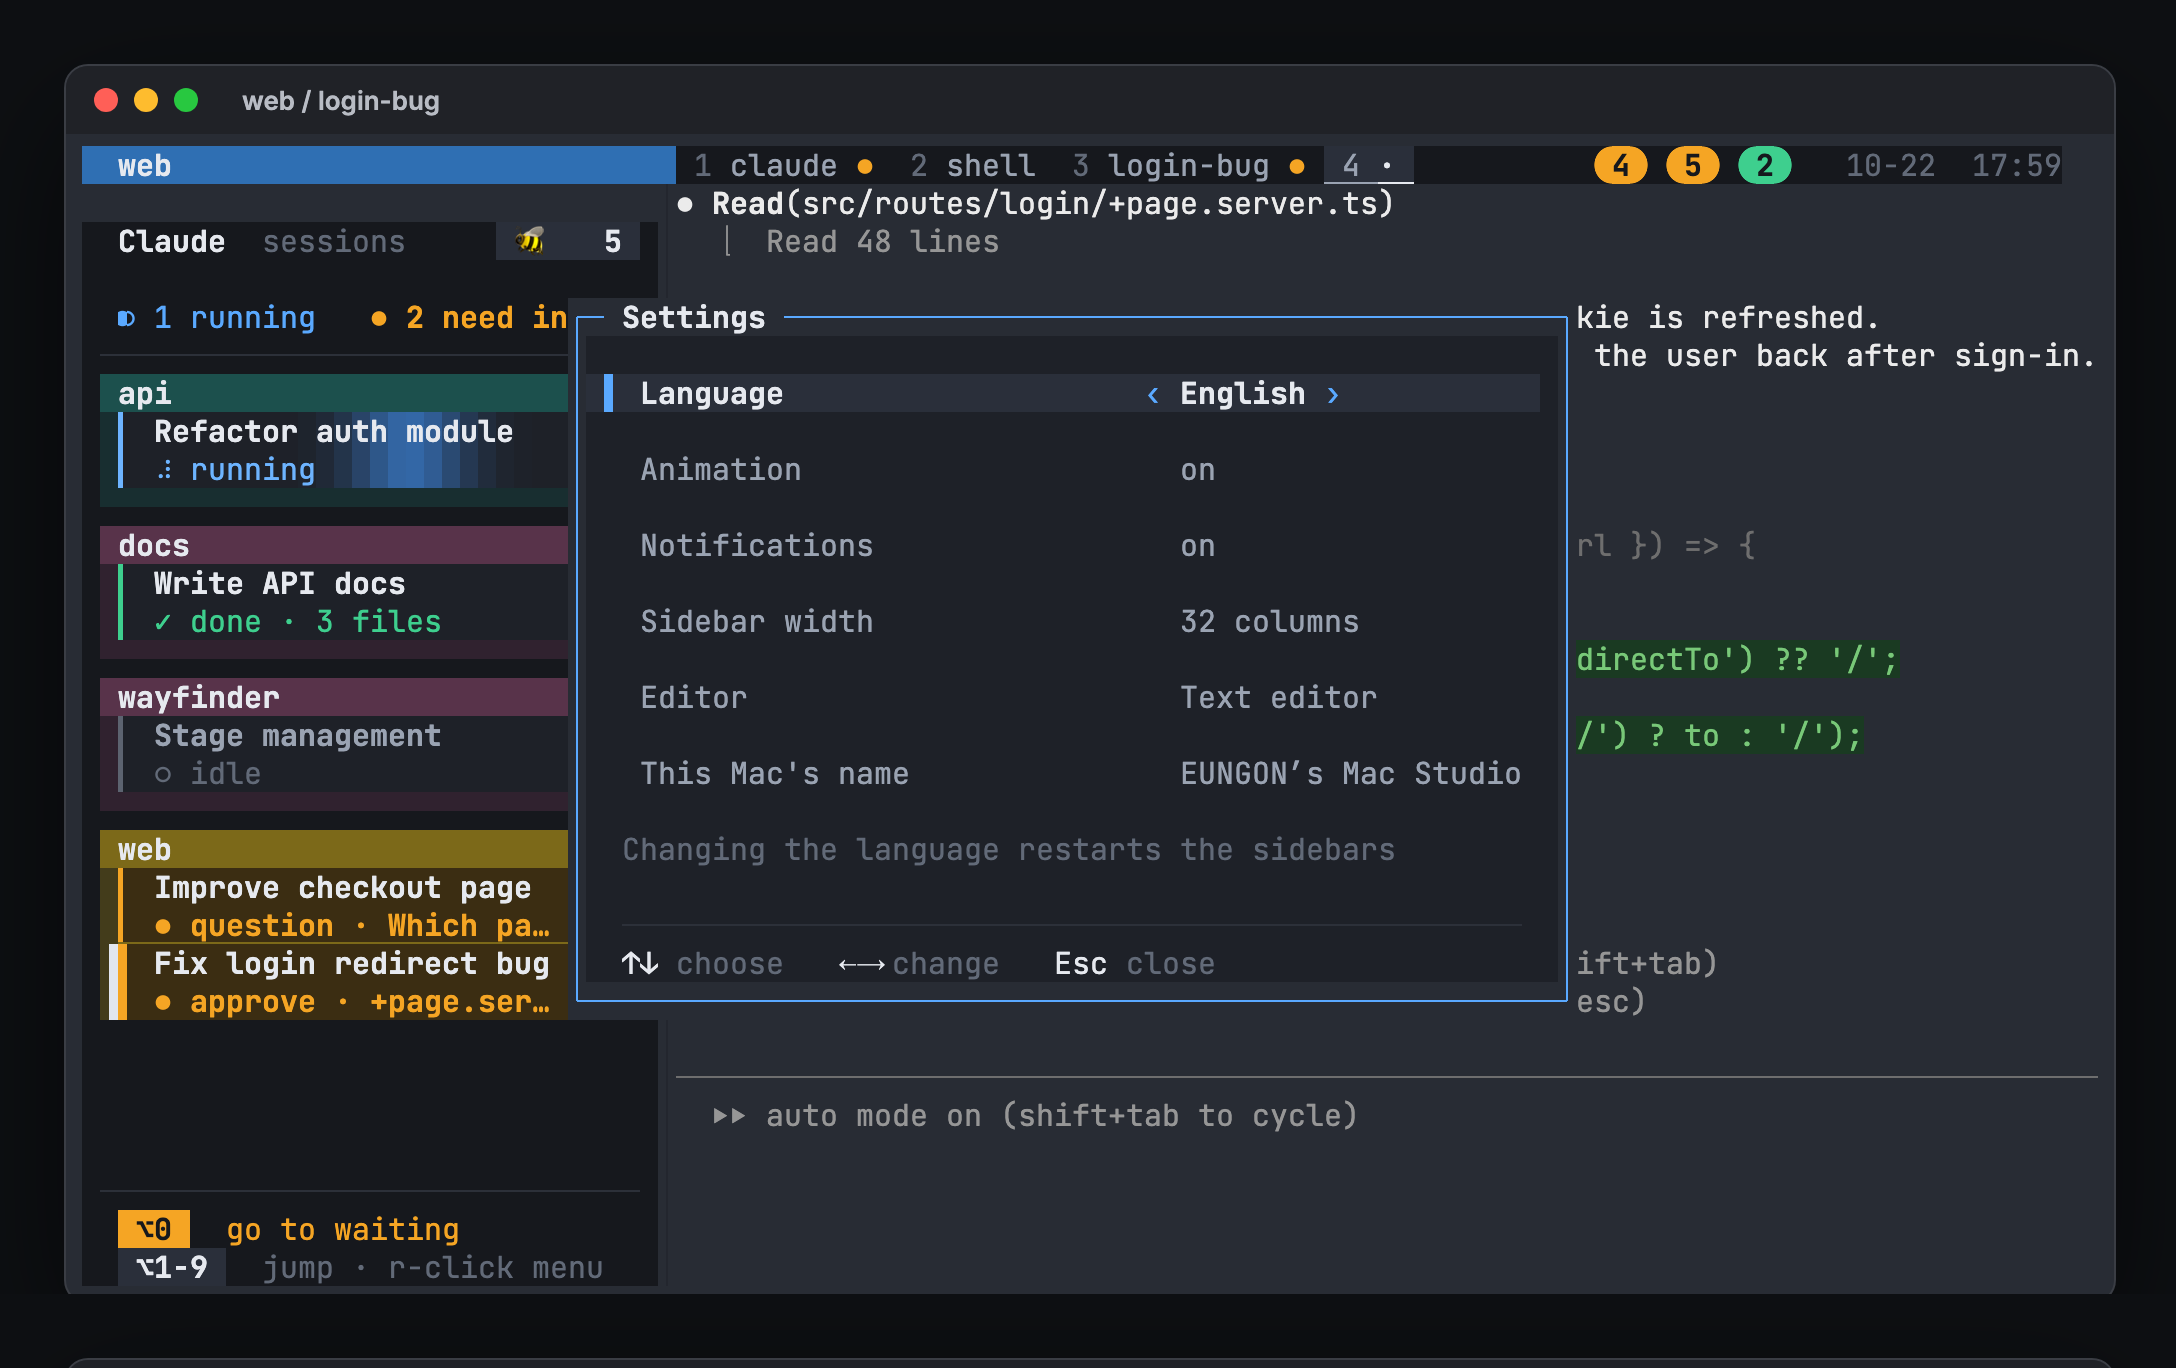Click the green checkmark on the done status
Screen dimensions: 2176x1368
(163, 622)
